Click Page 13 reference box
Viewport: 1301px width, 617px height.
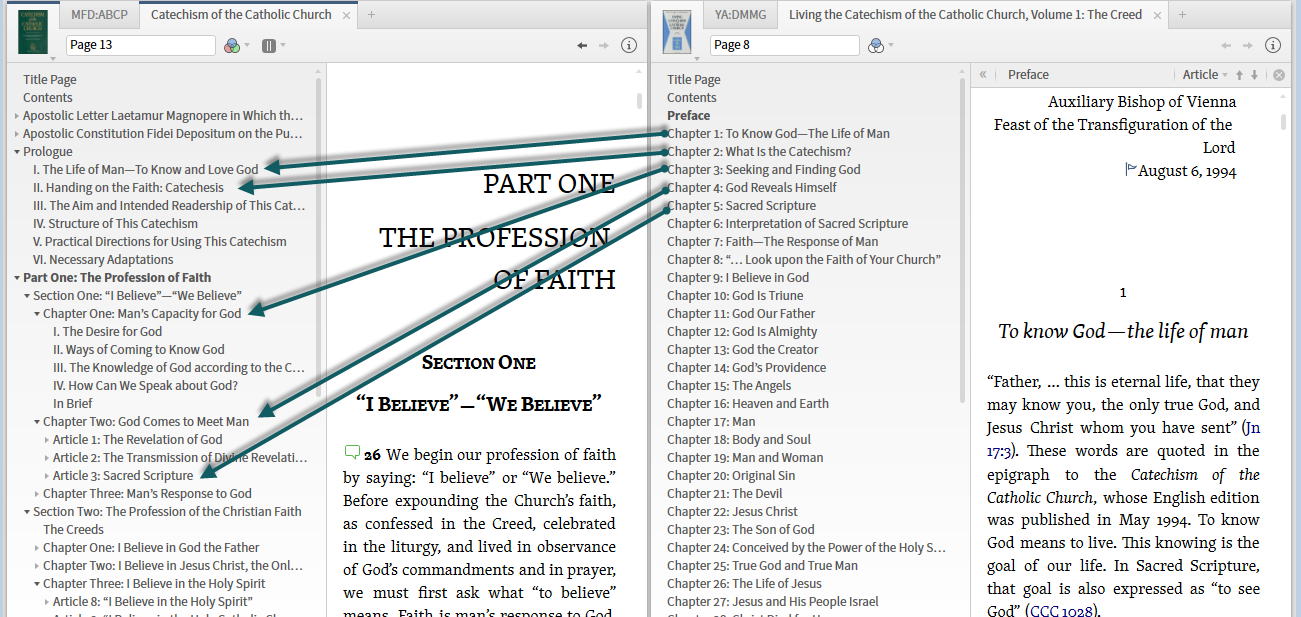tap(141, 45)
